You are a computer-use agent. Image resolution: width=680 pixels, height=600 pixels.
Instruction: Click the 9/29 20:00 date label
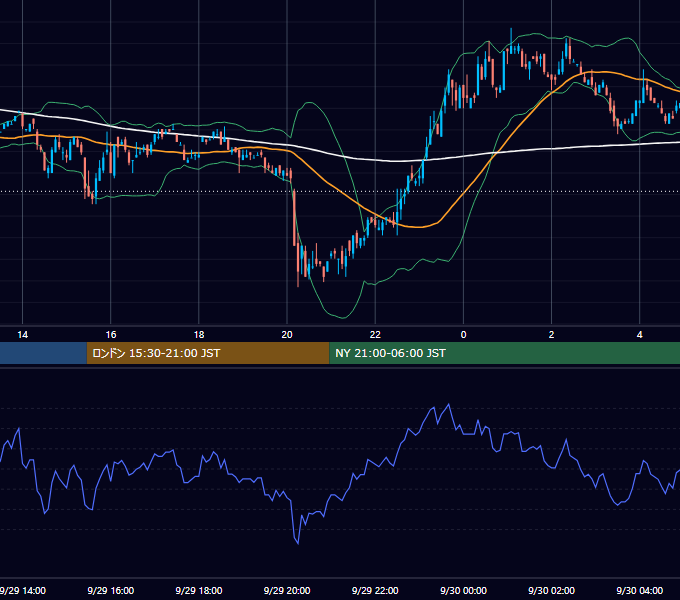[287, 590]
